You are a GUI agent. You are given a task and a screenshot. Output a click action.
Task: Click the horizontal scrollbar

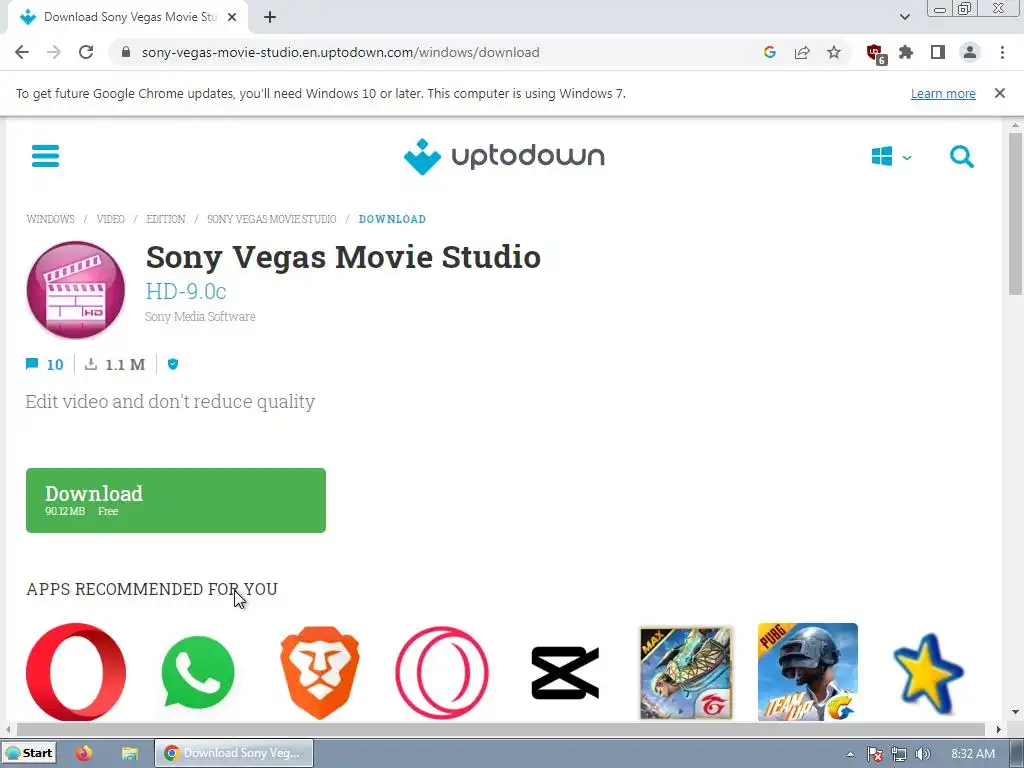tap(500, 729)
